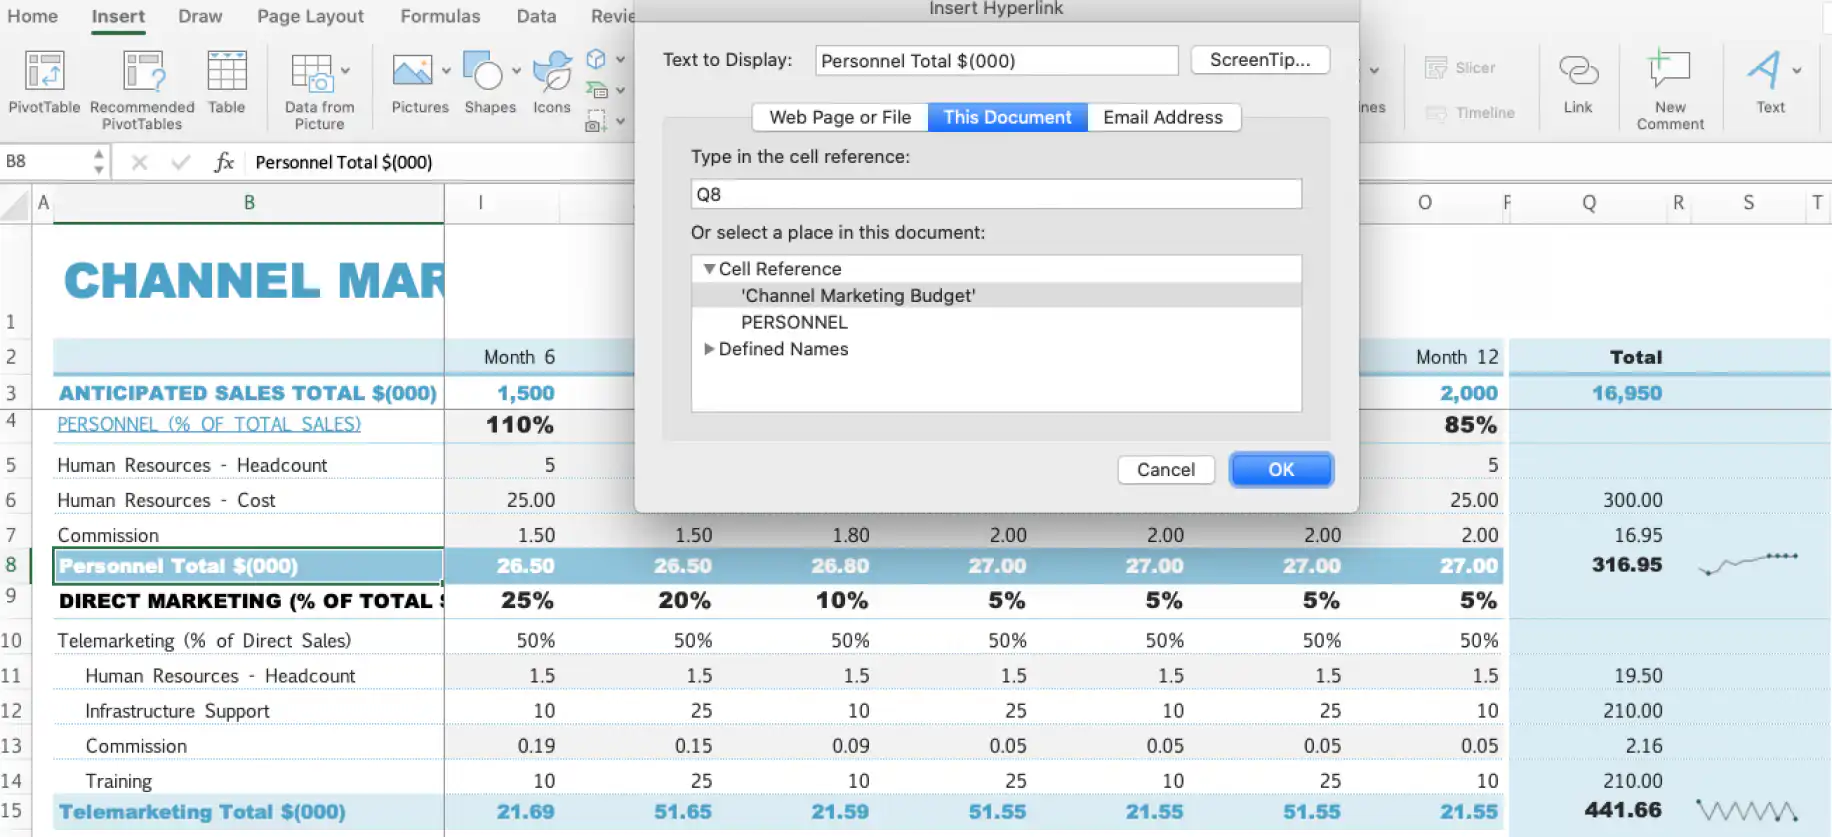The height and width of the screenshot is (837, 1832).
Task: Open the 3D Models icon
Action: (x=596, y=59)
